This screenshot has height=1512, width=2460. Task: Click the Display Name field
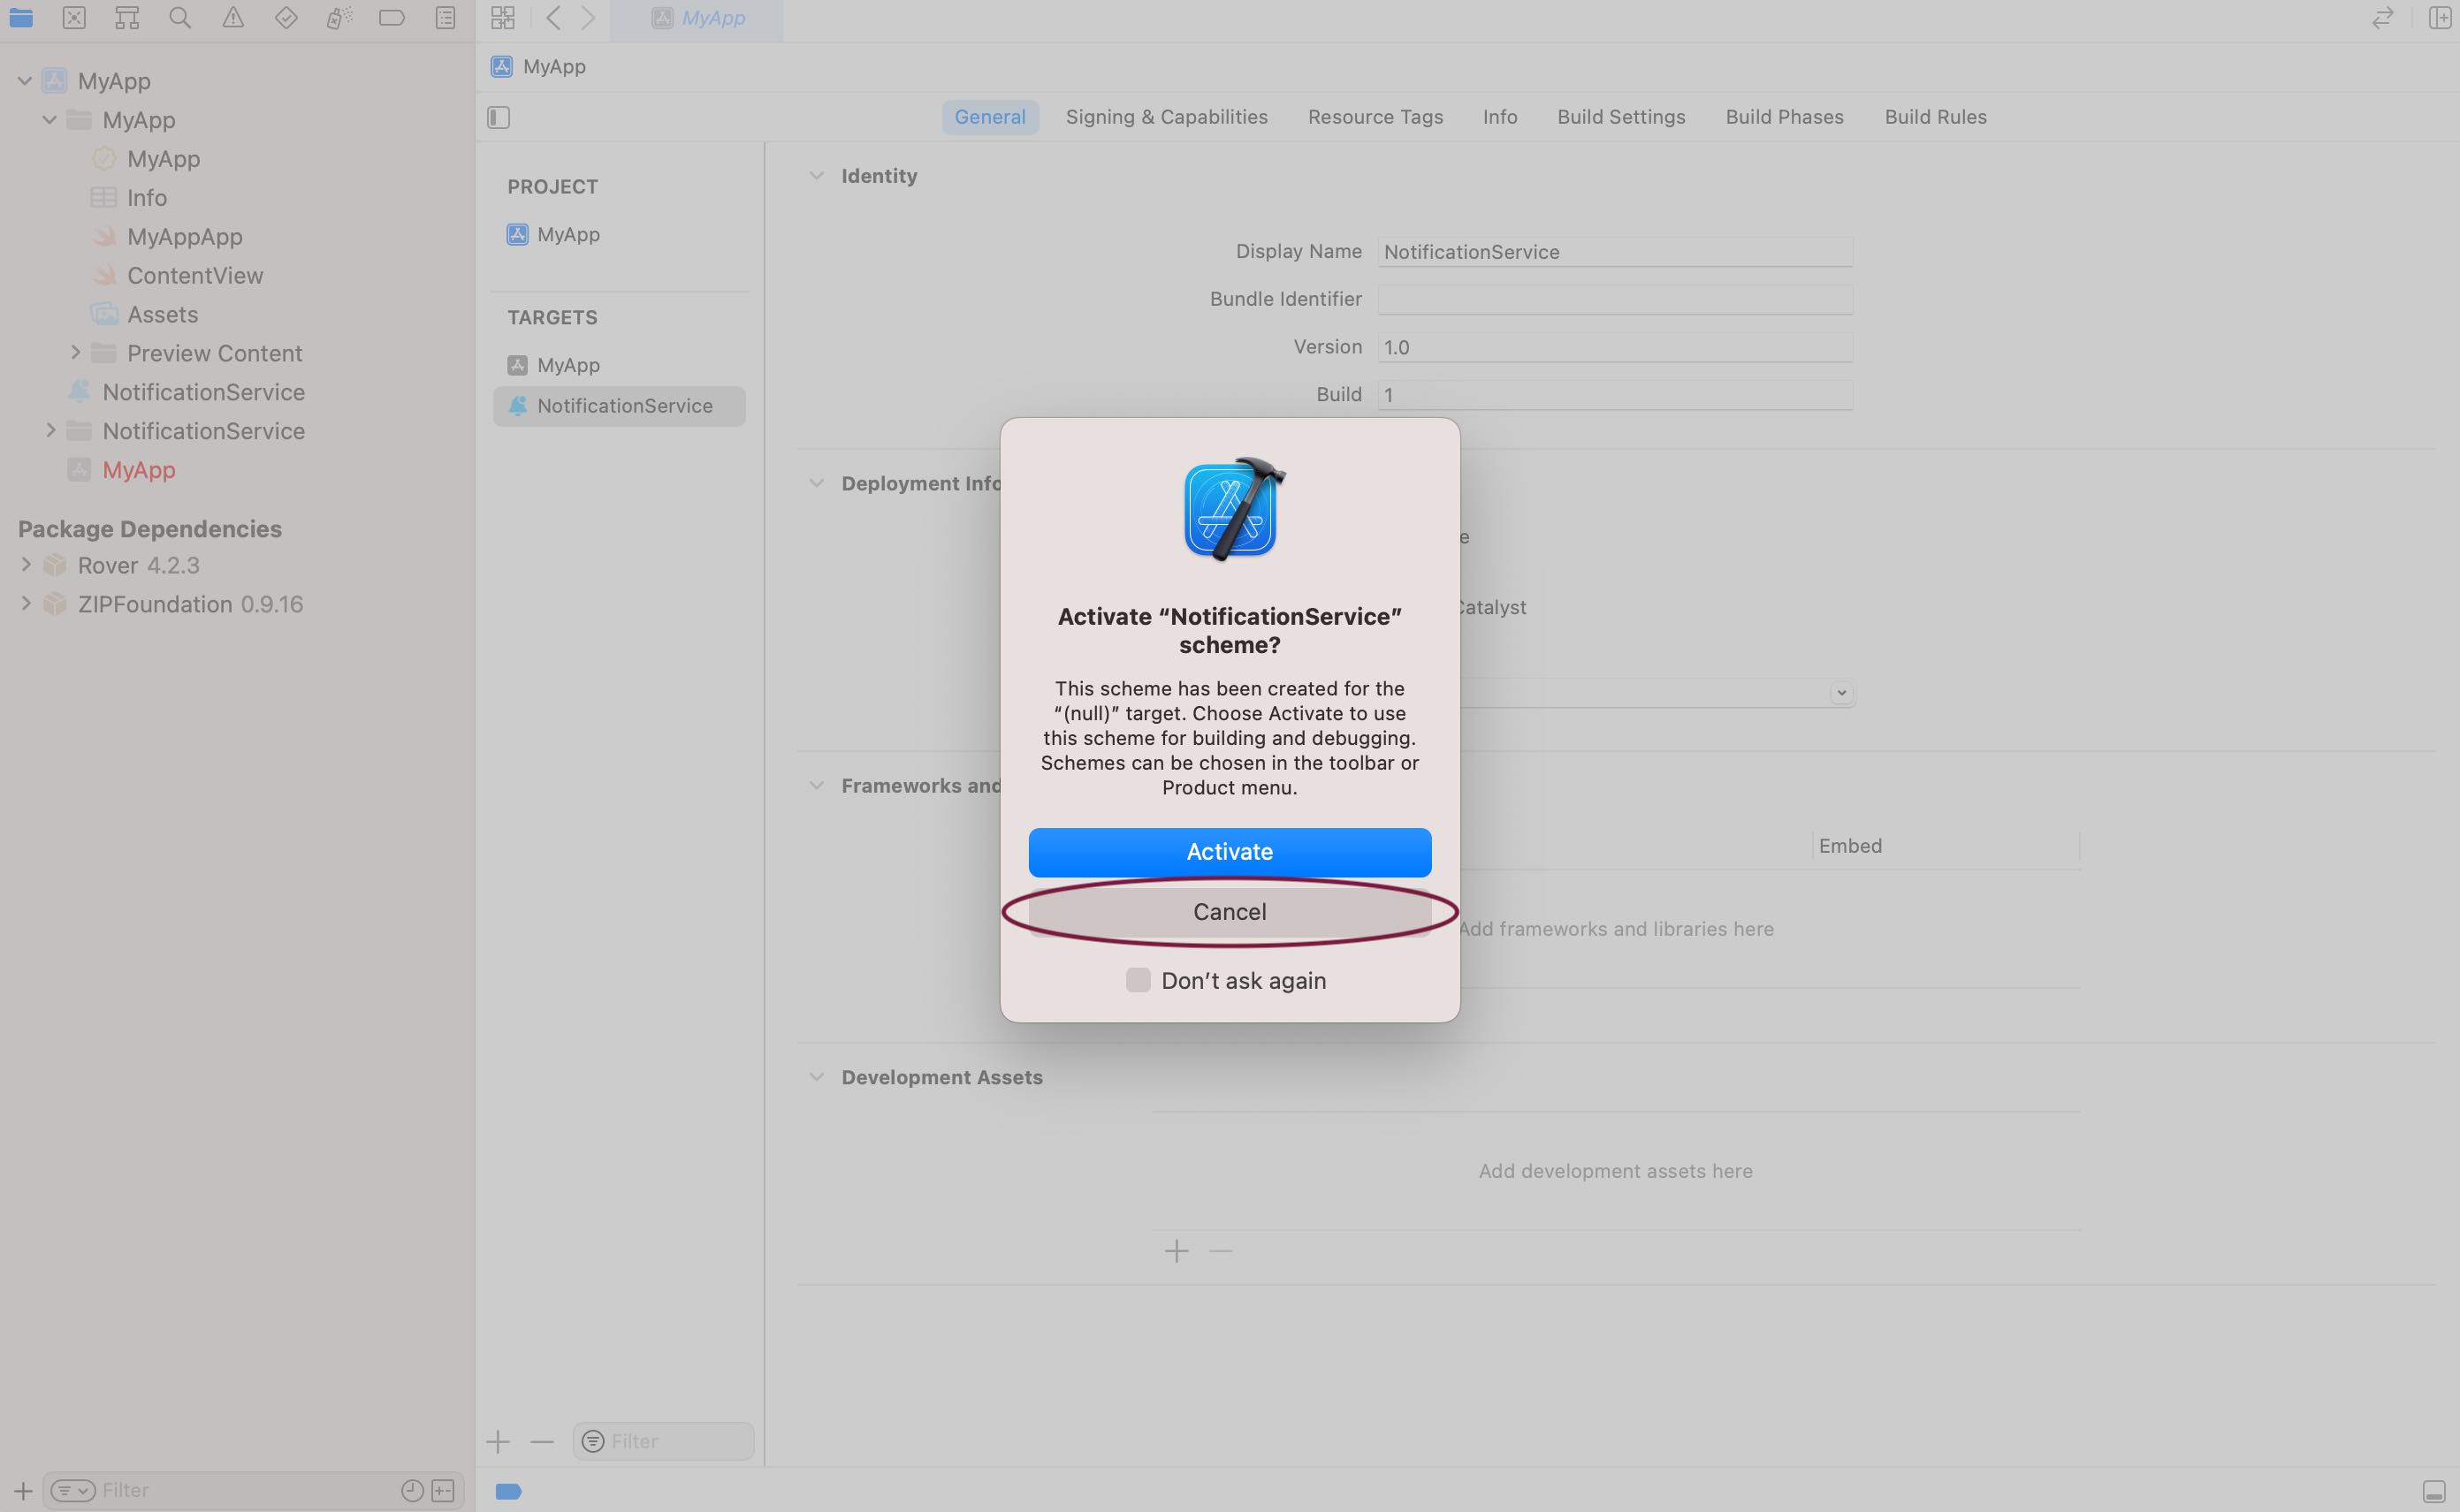[1615, 252]
